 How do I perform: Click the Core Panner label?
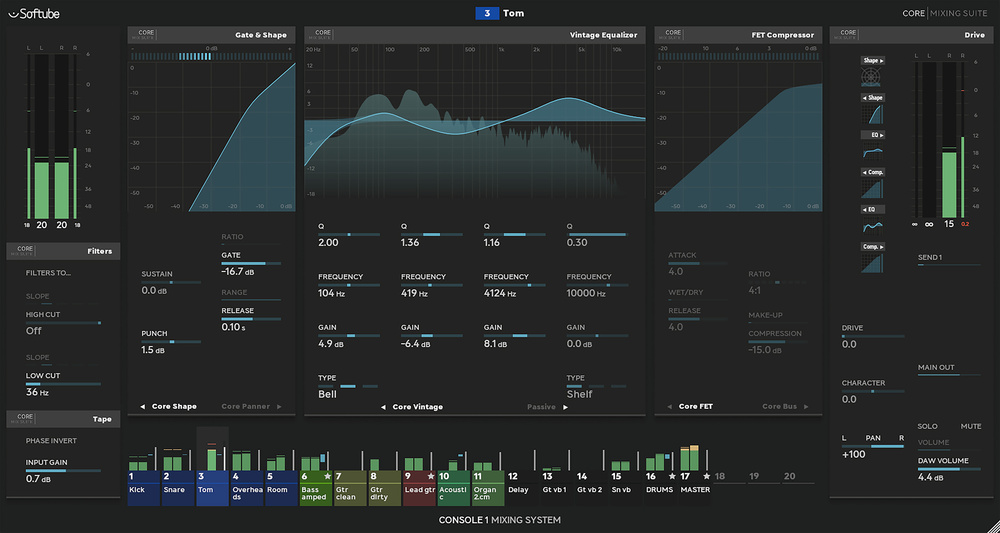click(x=245, y=407)
